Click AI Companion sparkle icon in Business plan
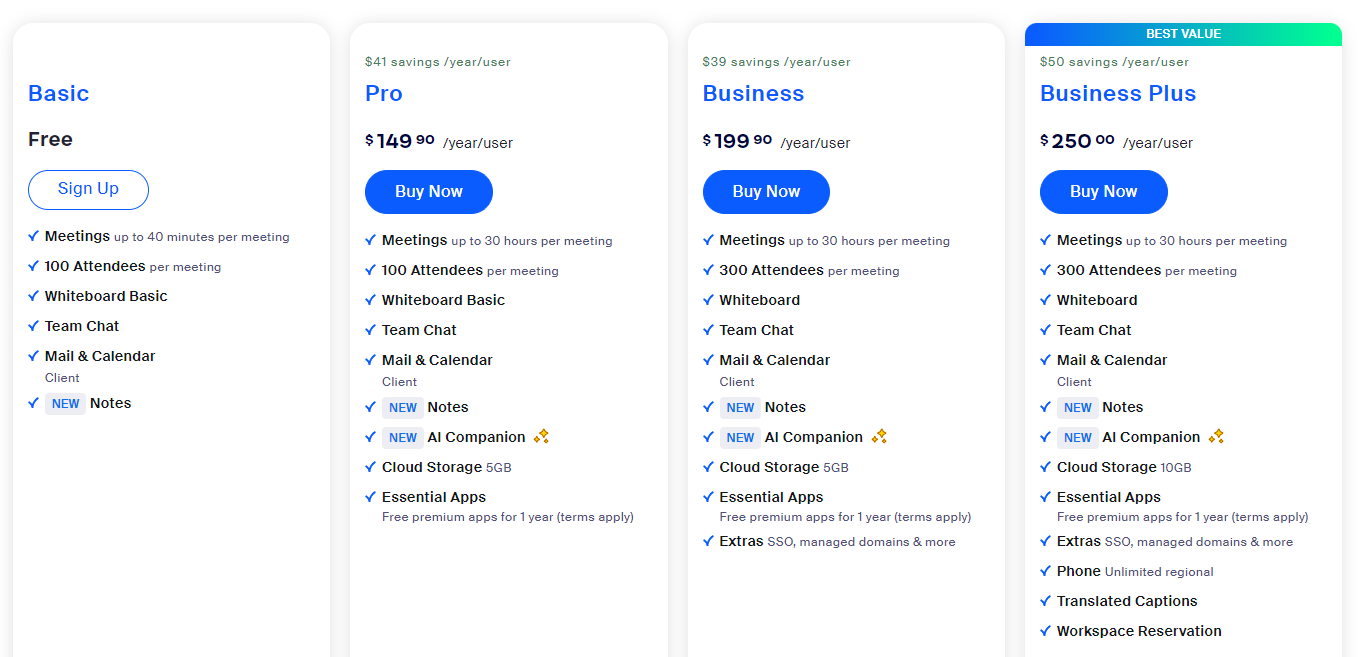Viewport: 1362px width, 657px height. tap(879, 437)
